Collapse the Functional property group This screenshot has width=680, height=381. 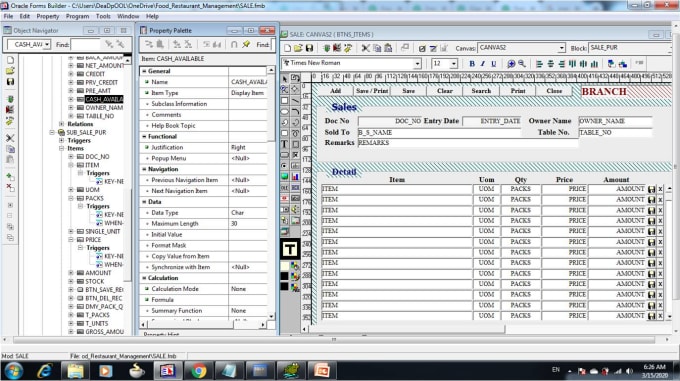(x=144, y=136)
